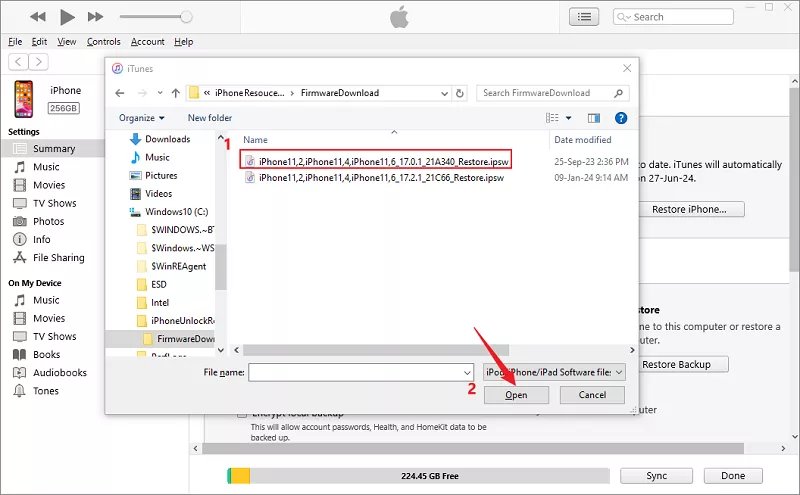The image size is (800, 495).
Task: Click the blue Help icon in dialog
Action: click(x=621, y=118)
